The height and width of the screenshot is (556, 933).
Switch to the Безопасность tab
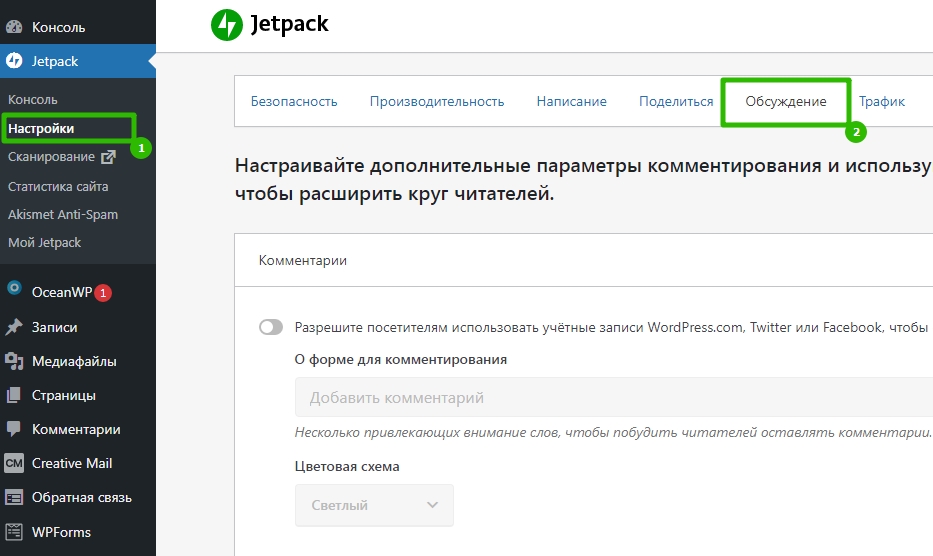pyautogui.click(x=294, y=101)
